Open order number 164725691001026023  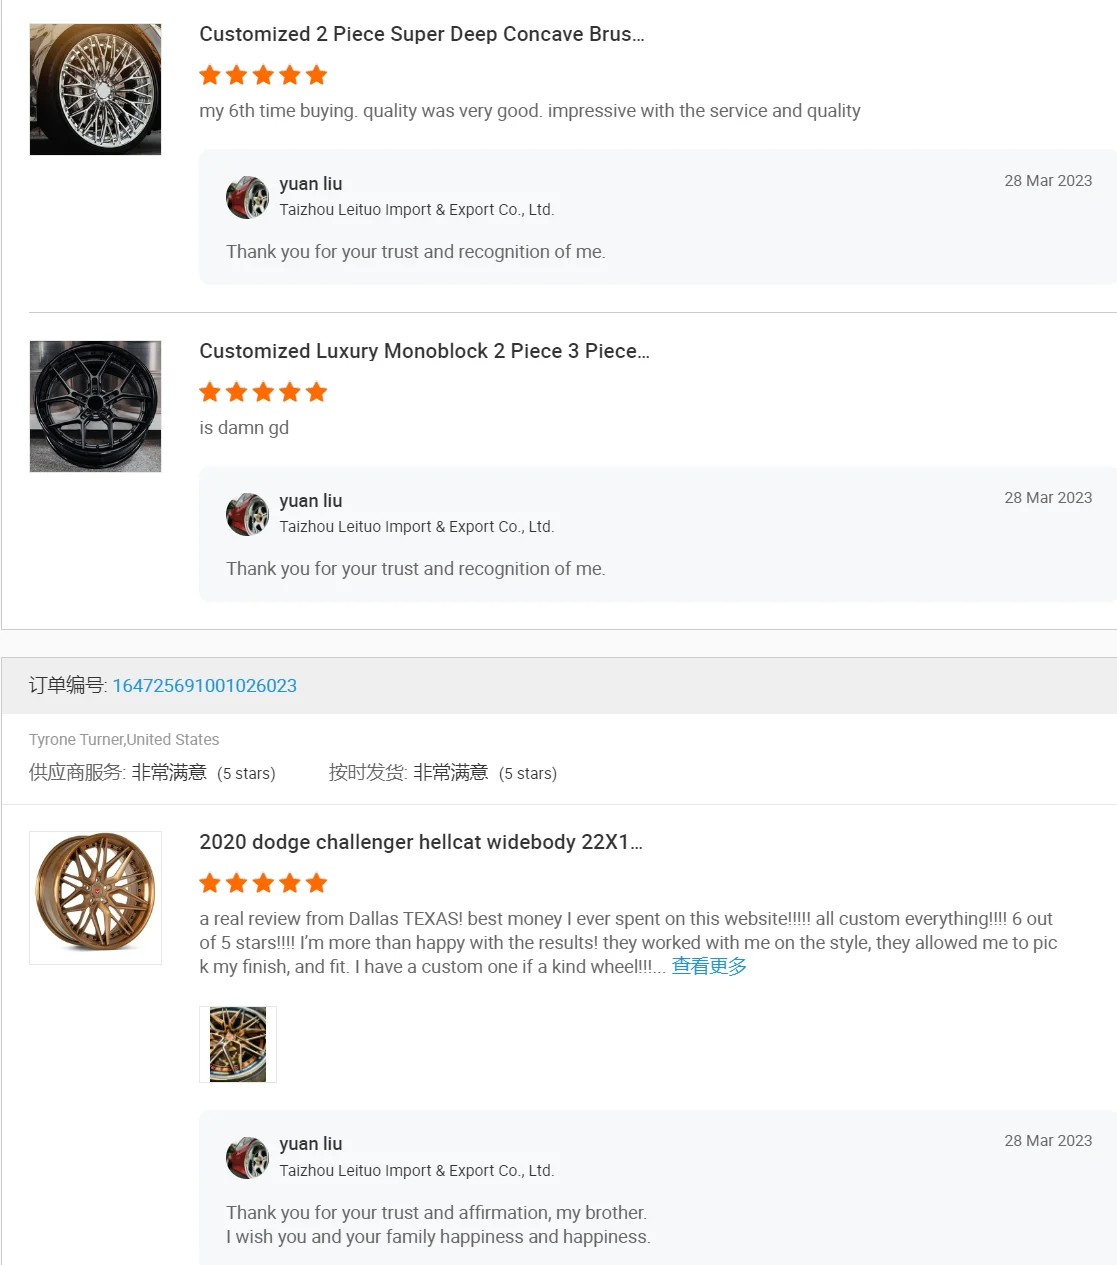(x=204, y=686)
